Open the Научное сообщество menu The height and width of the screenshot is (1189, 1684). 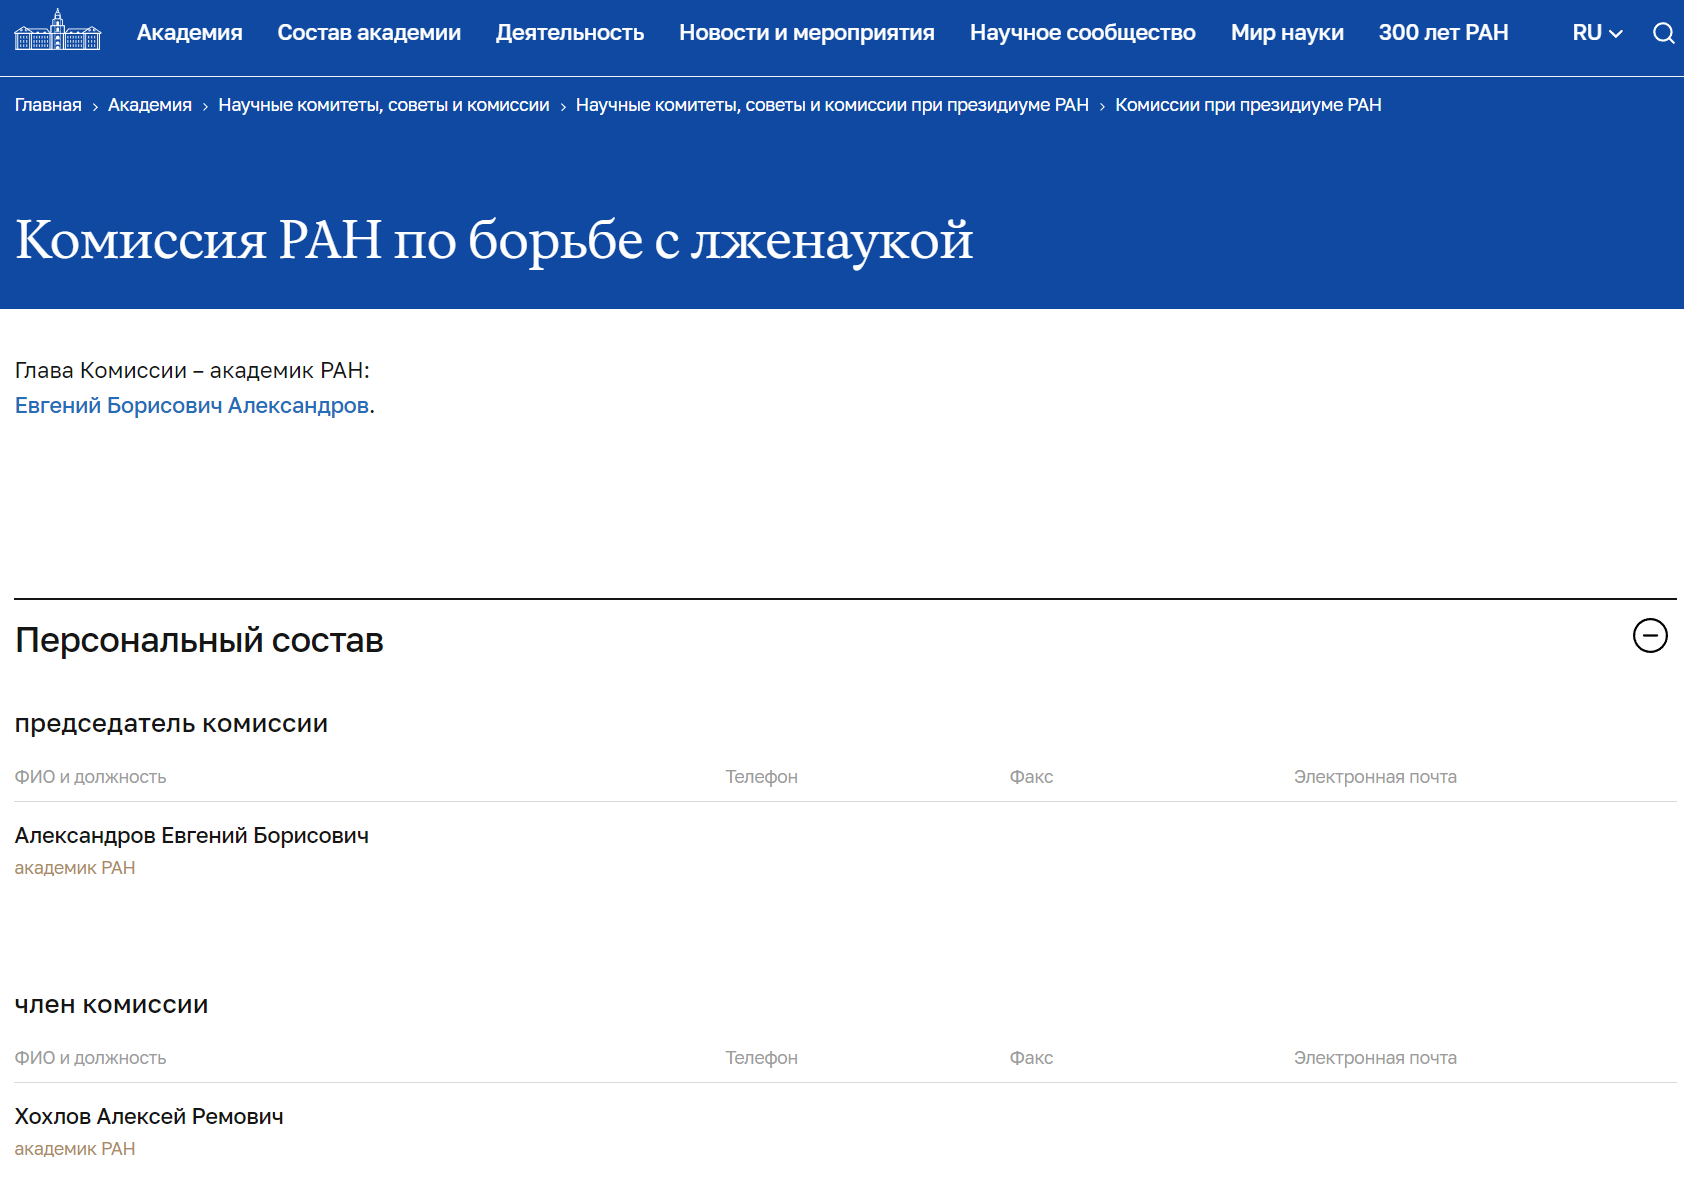point(1083,33)
